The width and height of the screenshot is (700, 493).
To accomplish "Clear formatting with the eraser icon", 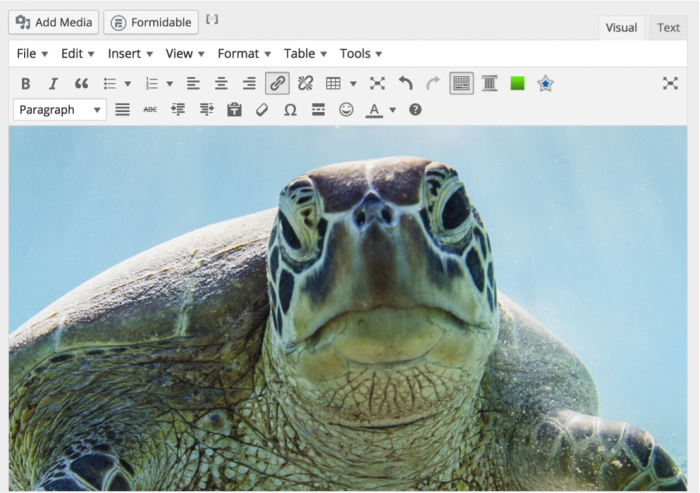I will pyautogui.click(x=262, y=110).
